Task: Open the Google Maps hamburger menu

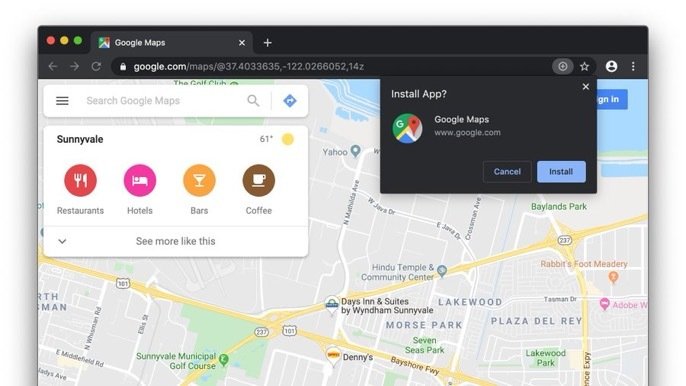Action: click(x=62, y=101)
